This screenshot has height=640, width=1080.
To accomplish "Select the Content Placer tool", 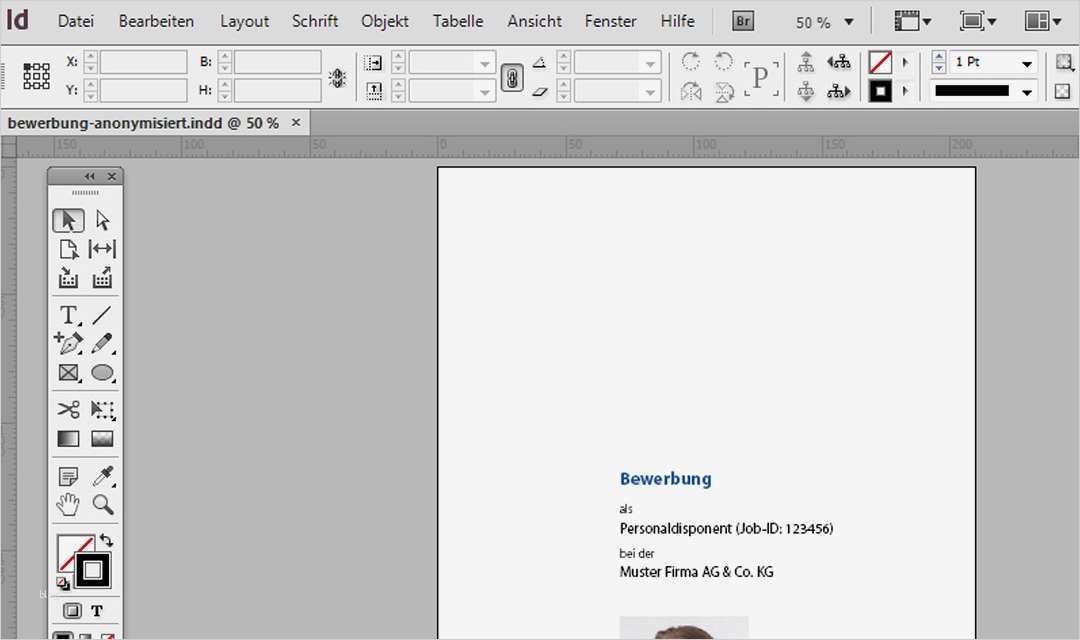I will [102, 278].
